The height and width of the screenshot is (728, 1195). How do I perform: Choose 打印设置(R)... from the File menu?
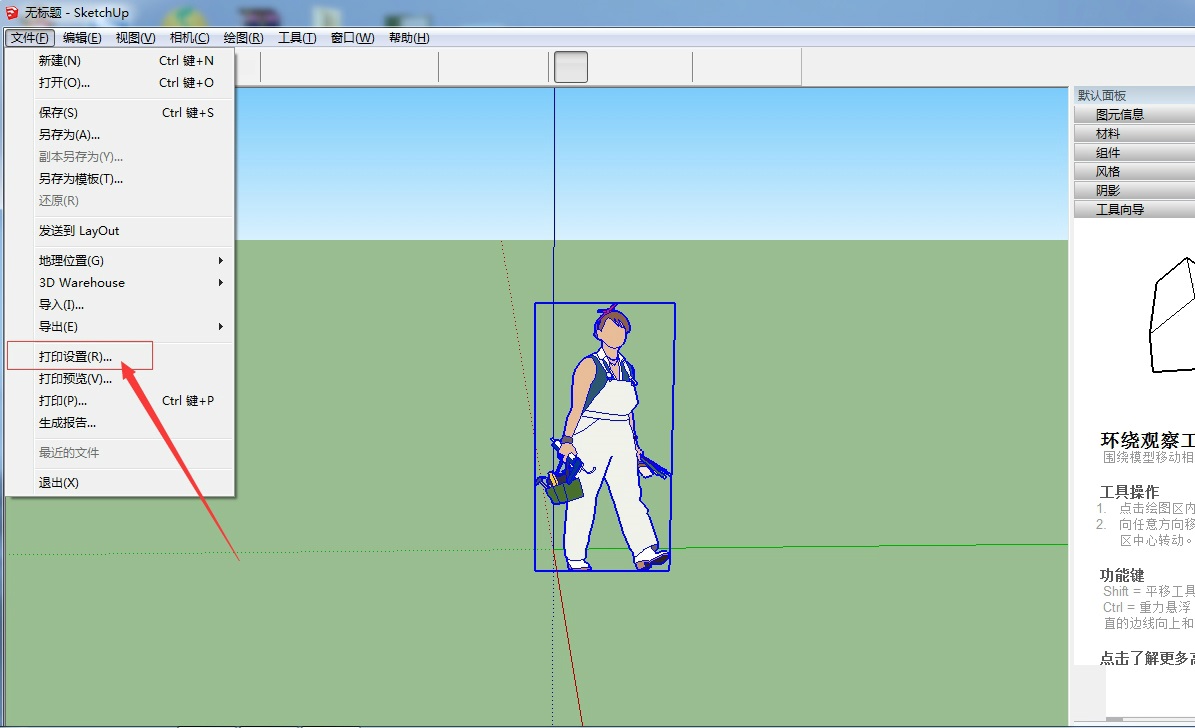[76, 357]
